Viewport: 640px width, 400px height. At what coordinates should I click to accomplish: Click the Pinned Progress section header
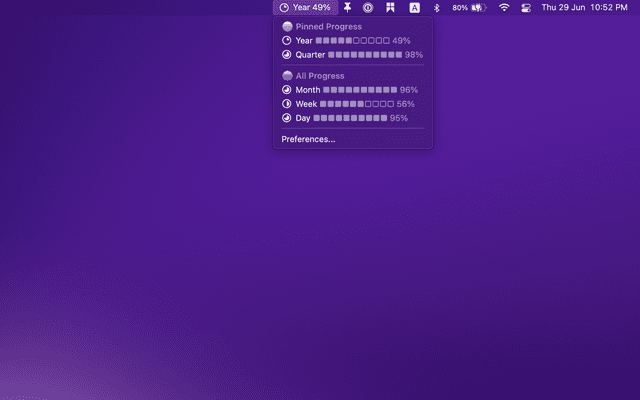click(x=328, y=26)
